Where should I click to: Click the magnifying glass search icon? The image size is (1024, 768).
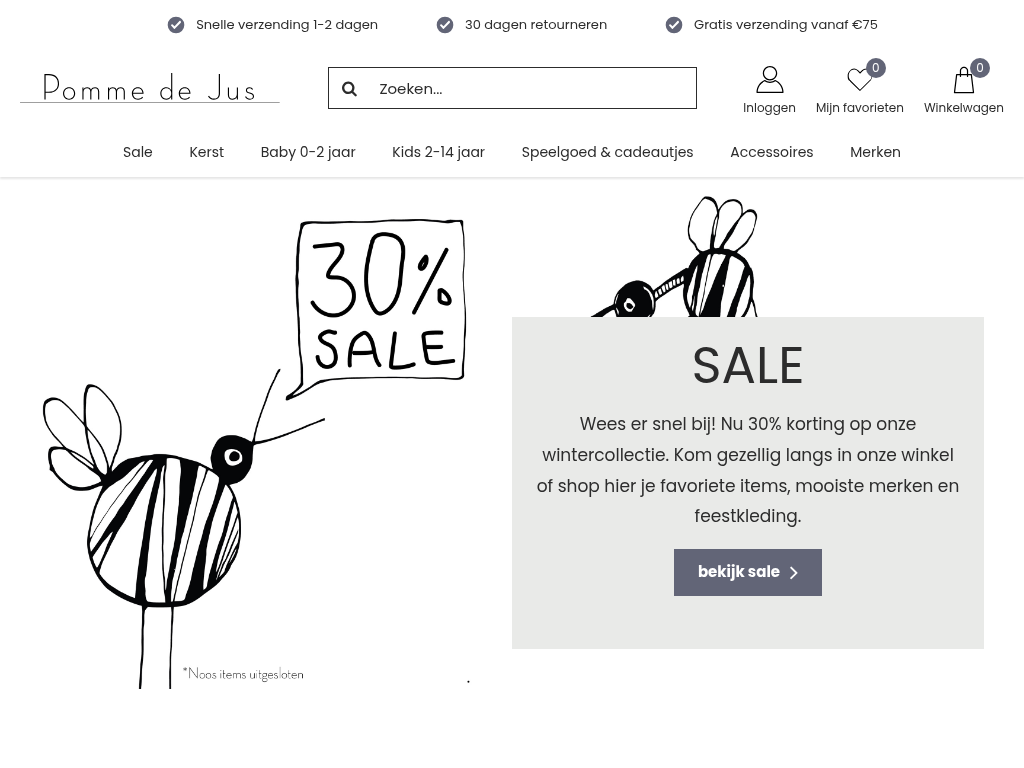[x=349, y=89]
